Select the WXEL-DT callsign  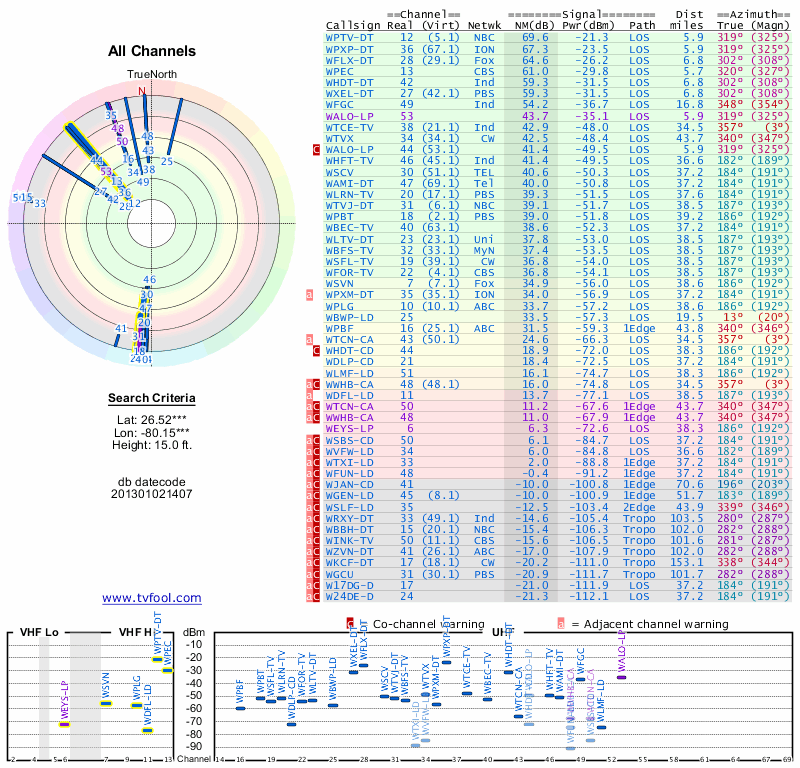(349, 93)
